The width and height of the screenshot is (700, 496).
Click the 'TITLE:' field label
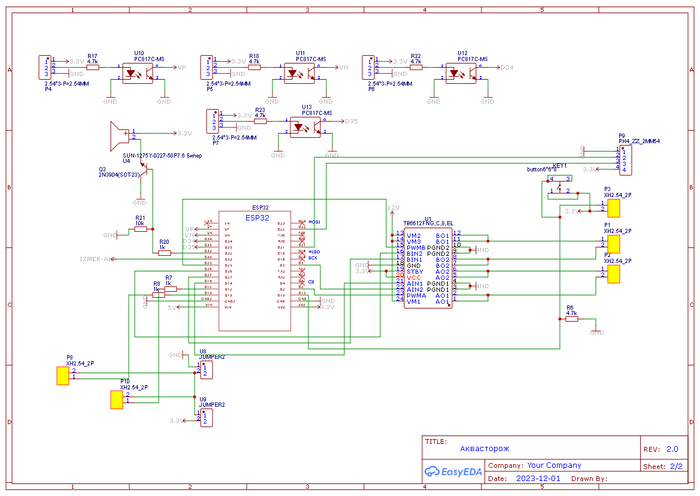point(436,442)
